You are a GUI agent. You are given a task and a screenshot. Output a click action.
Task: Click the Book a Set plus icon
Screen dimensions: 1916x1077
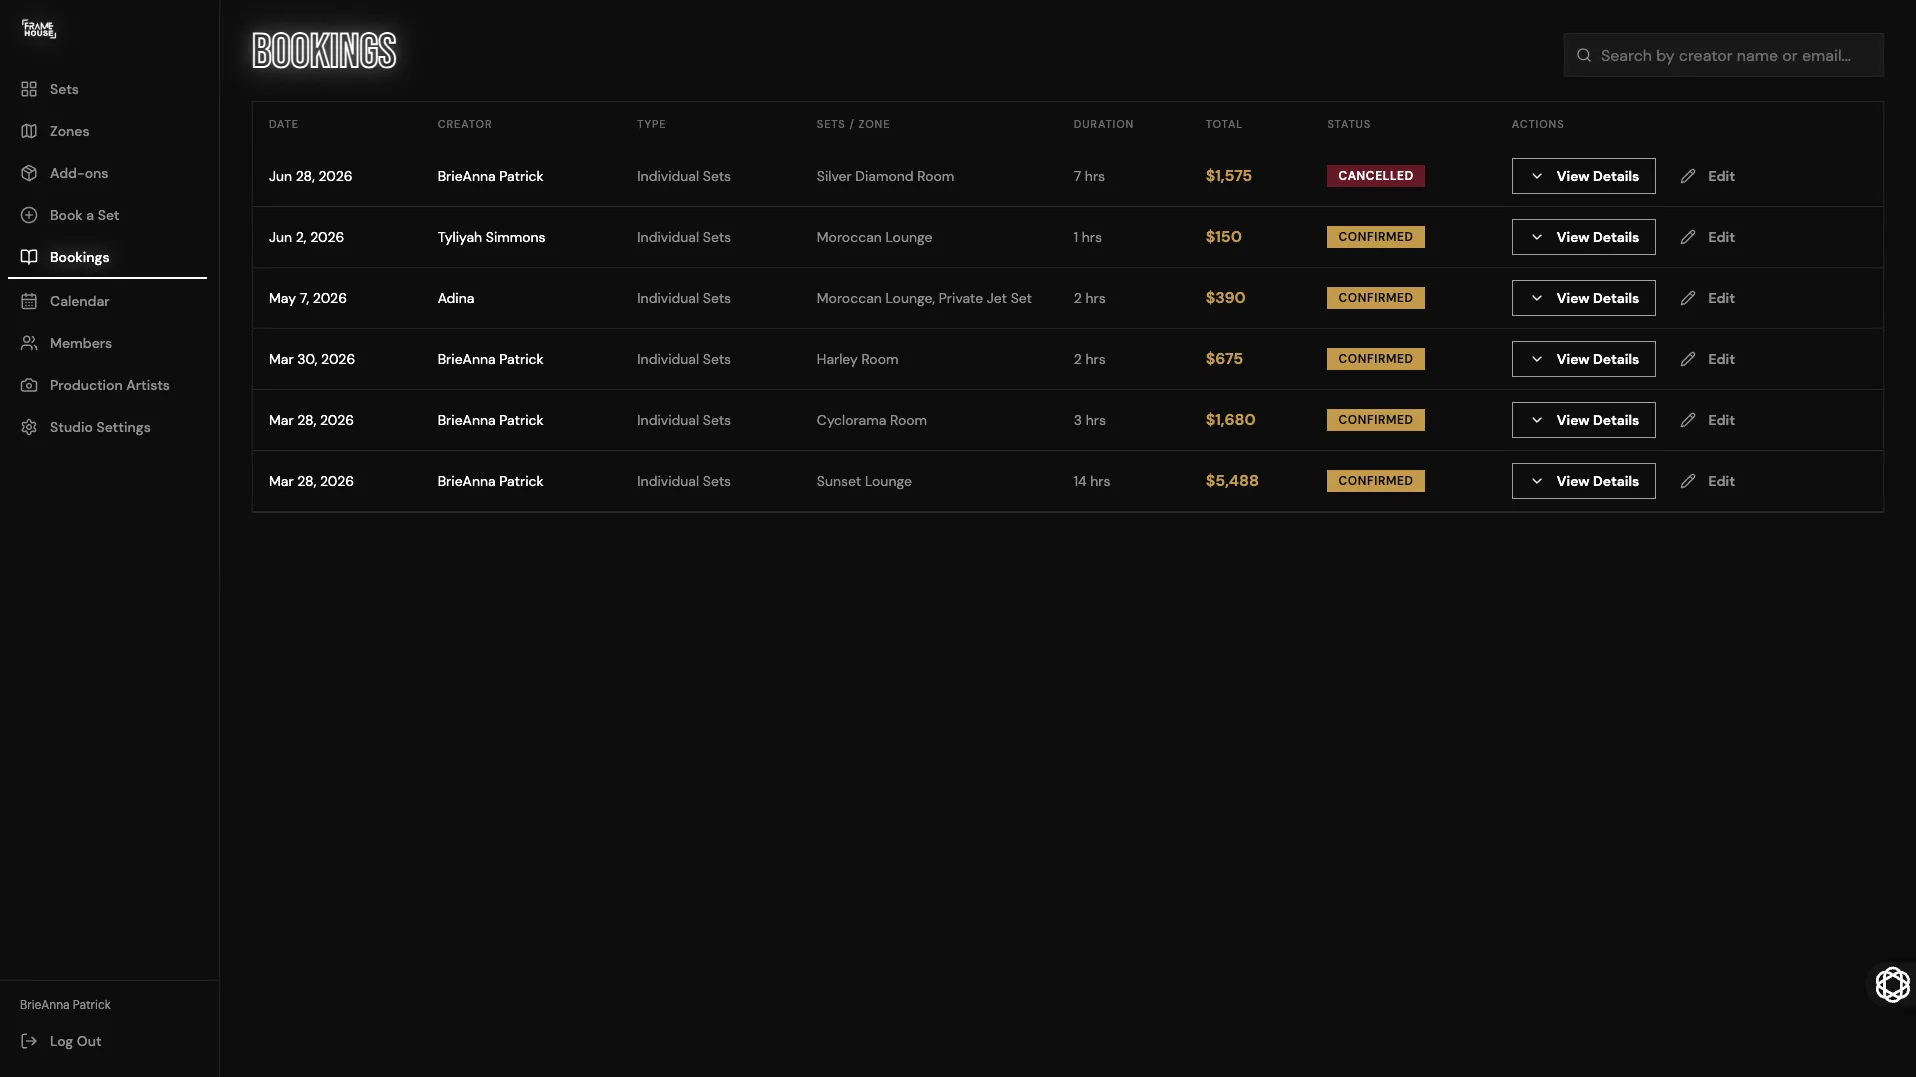click(x=29, y=215)
